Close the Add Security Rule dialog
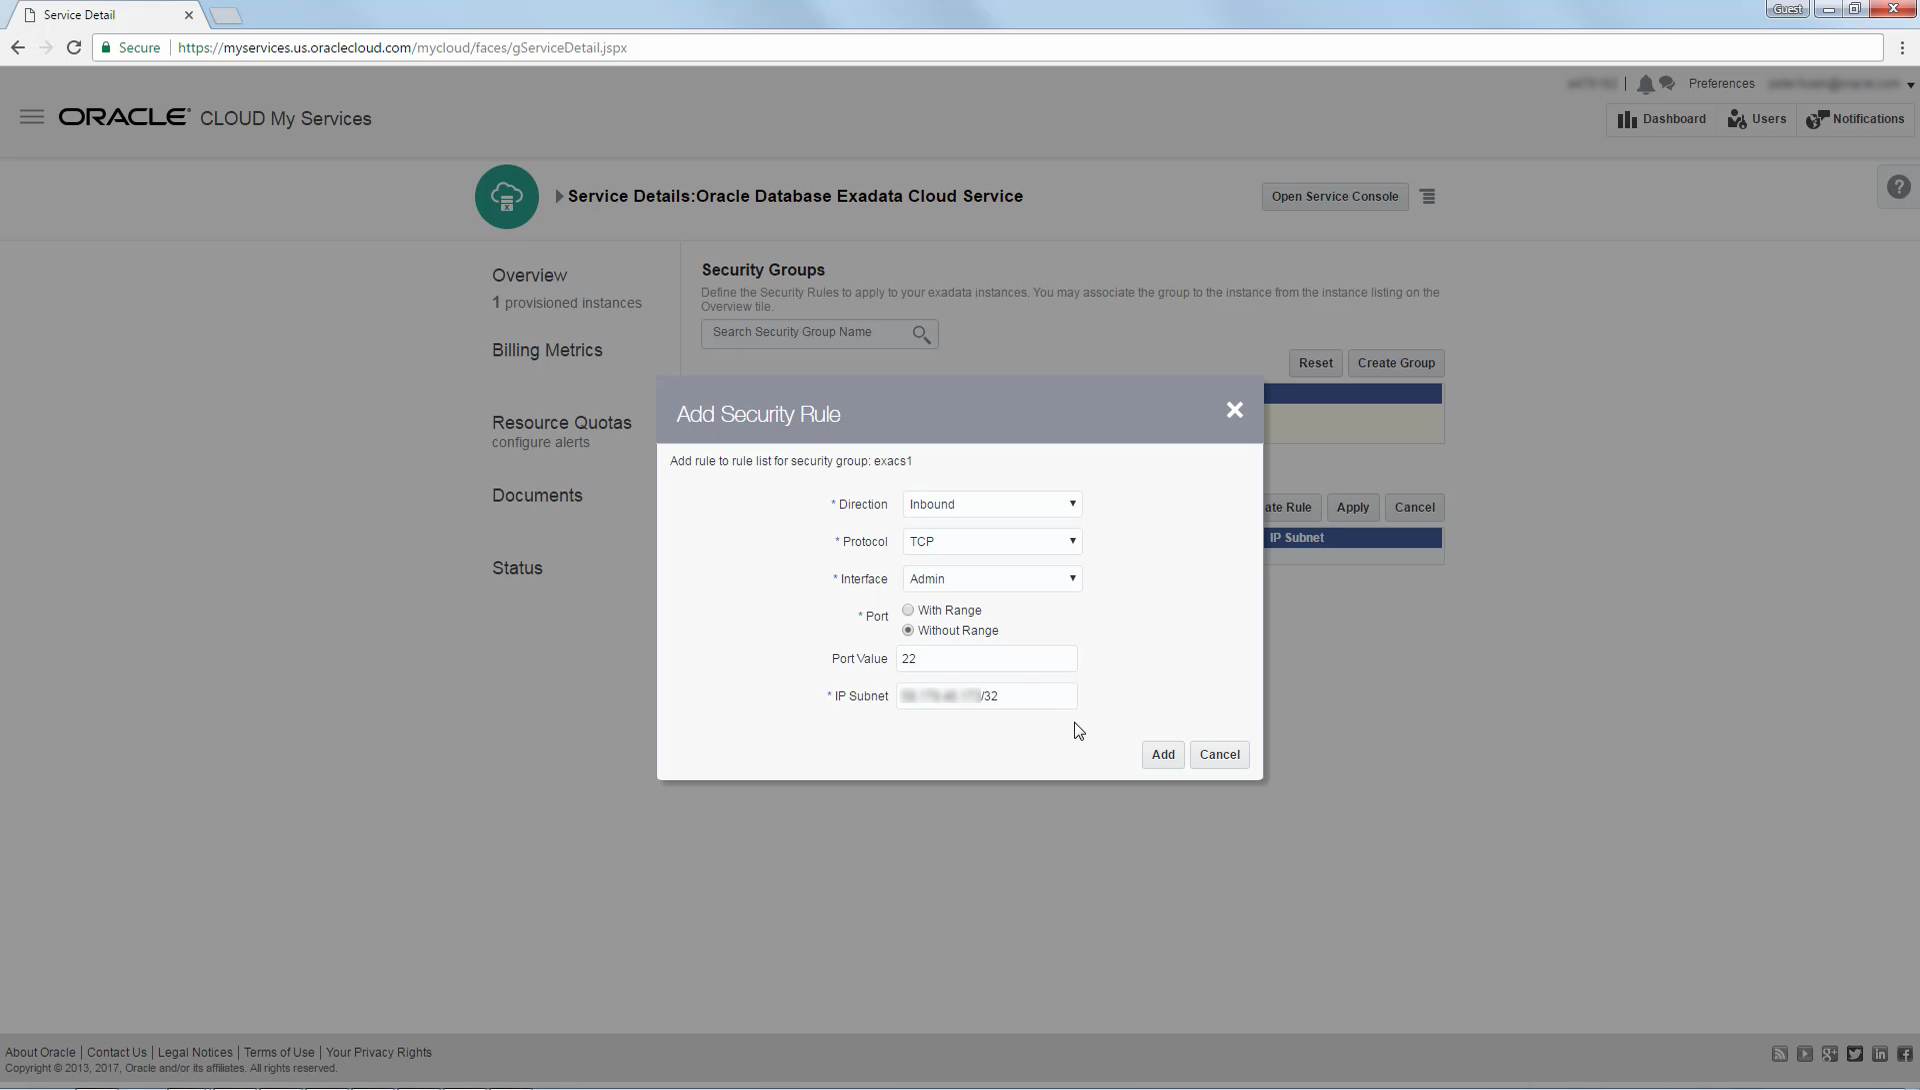The image size is (1920, 1090). pyautogui.click(x=1234, y=410)
